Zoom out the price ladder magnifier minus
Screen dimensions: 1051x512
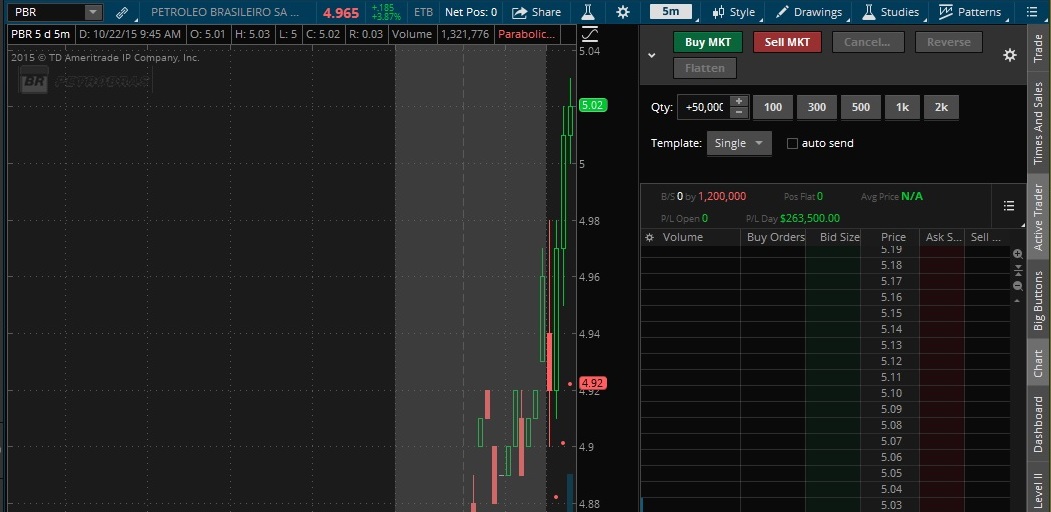(1017, 286)
